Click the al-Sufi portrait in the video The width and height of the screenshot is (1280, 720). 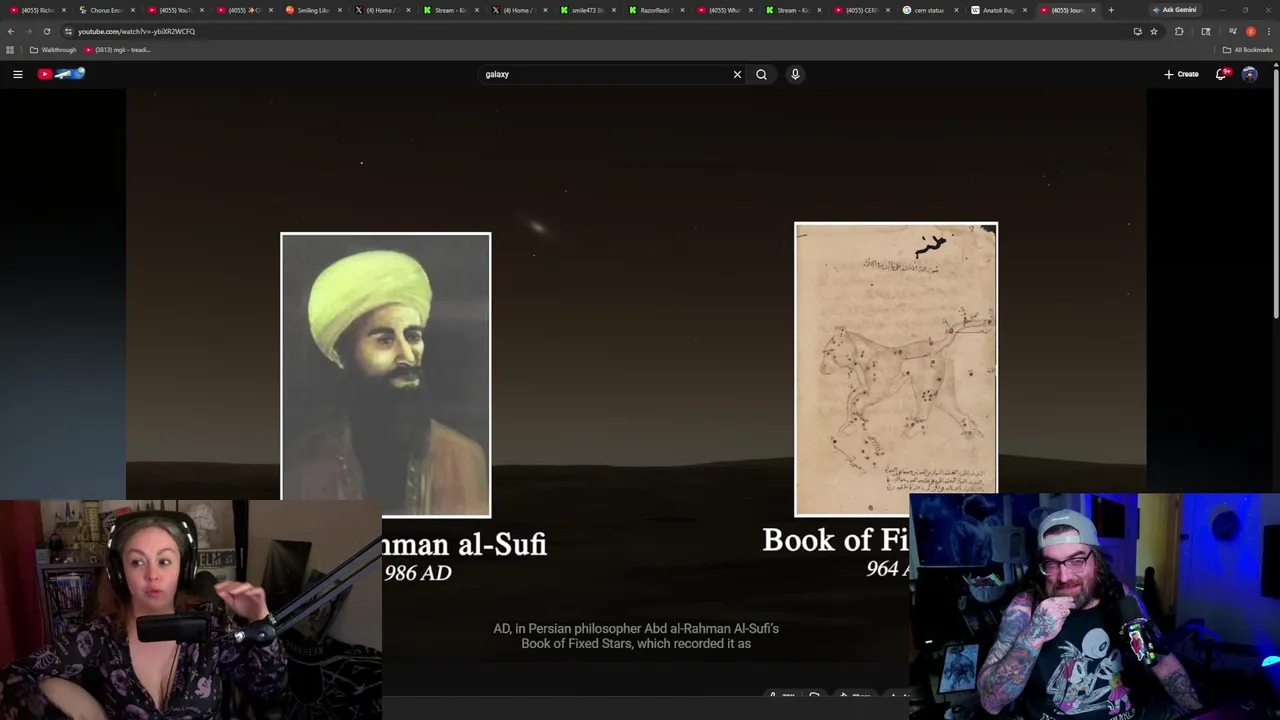pos(386,375)
